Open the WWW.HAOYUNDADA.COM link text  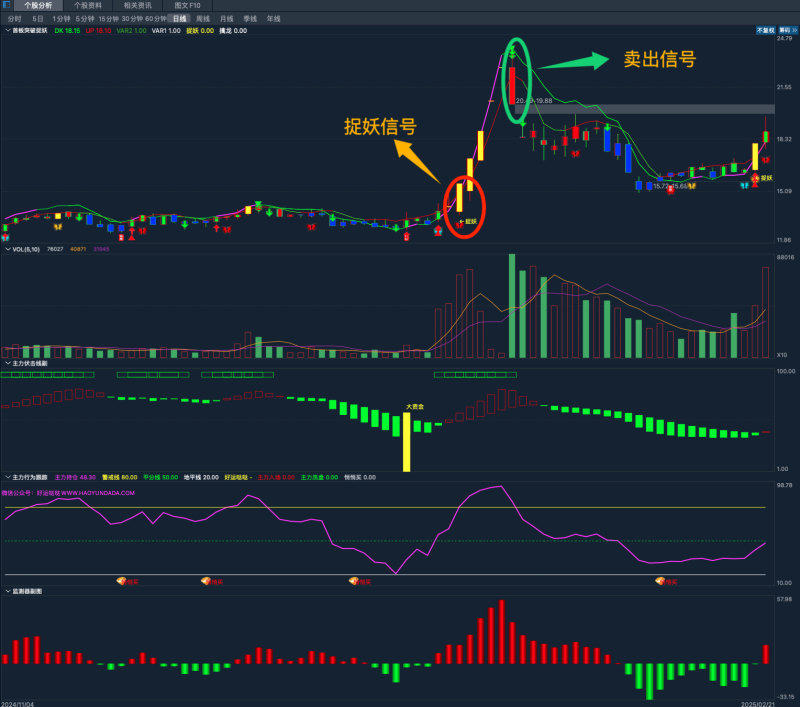coord(97,493)
